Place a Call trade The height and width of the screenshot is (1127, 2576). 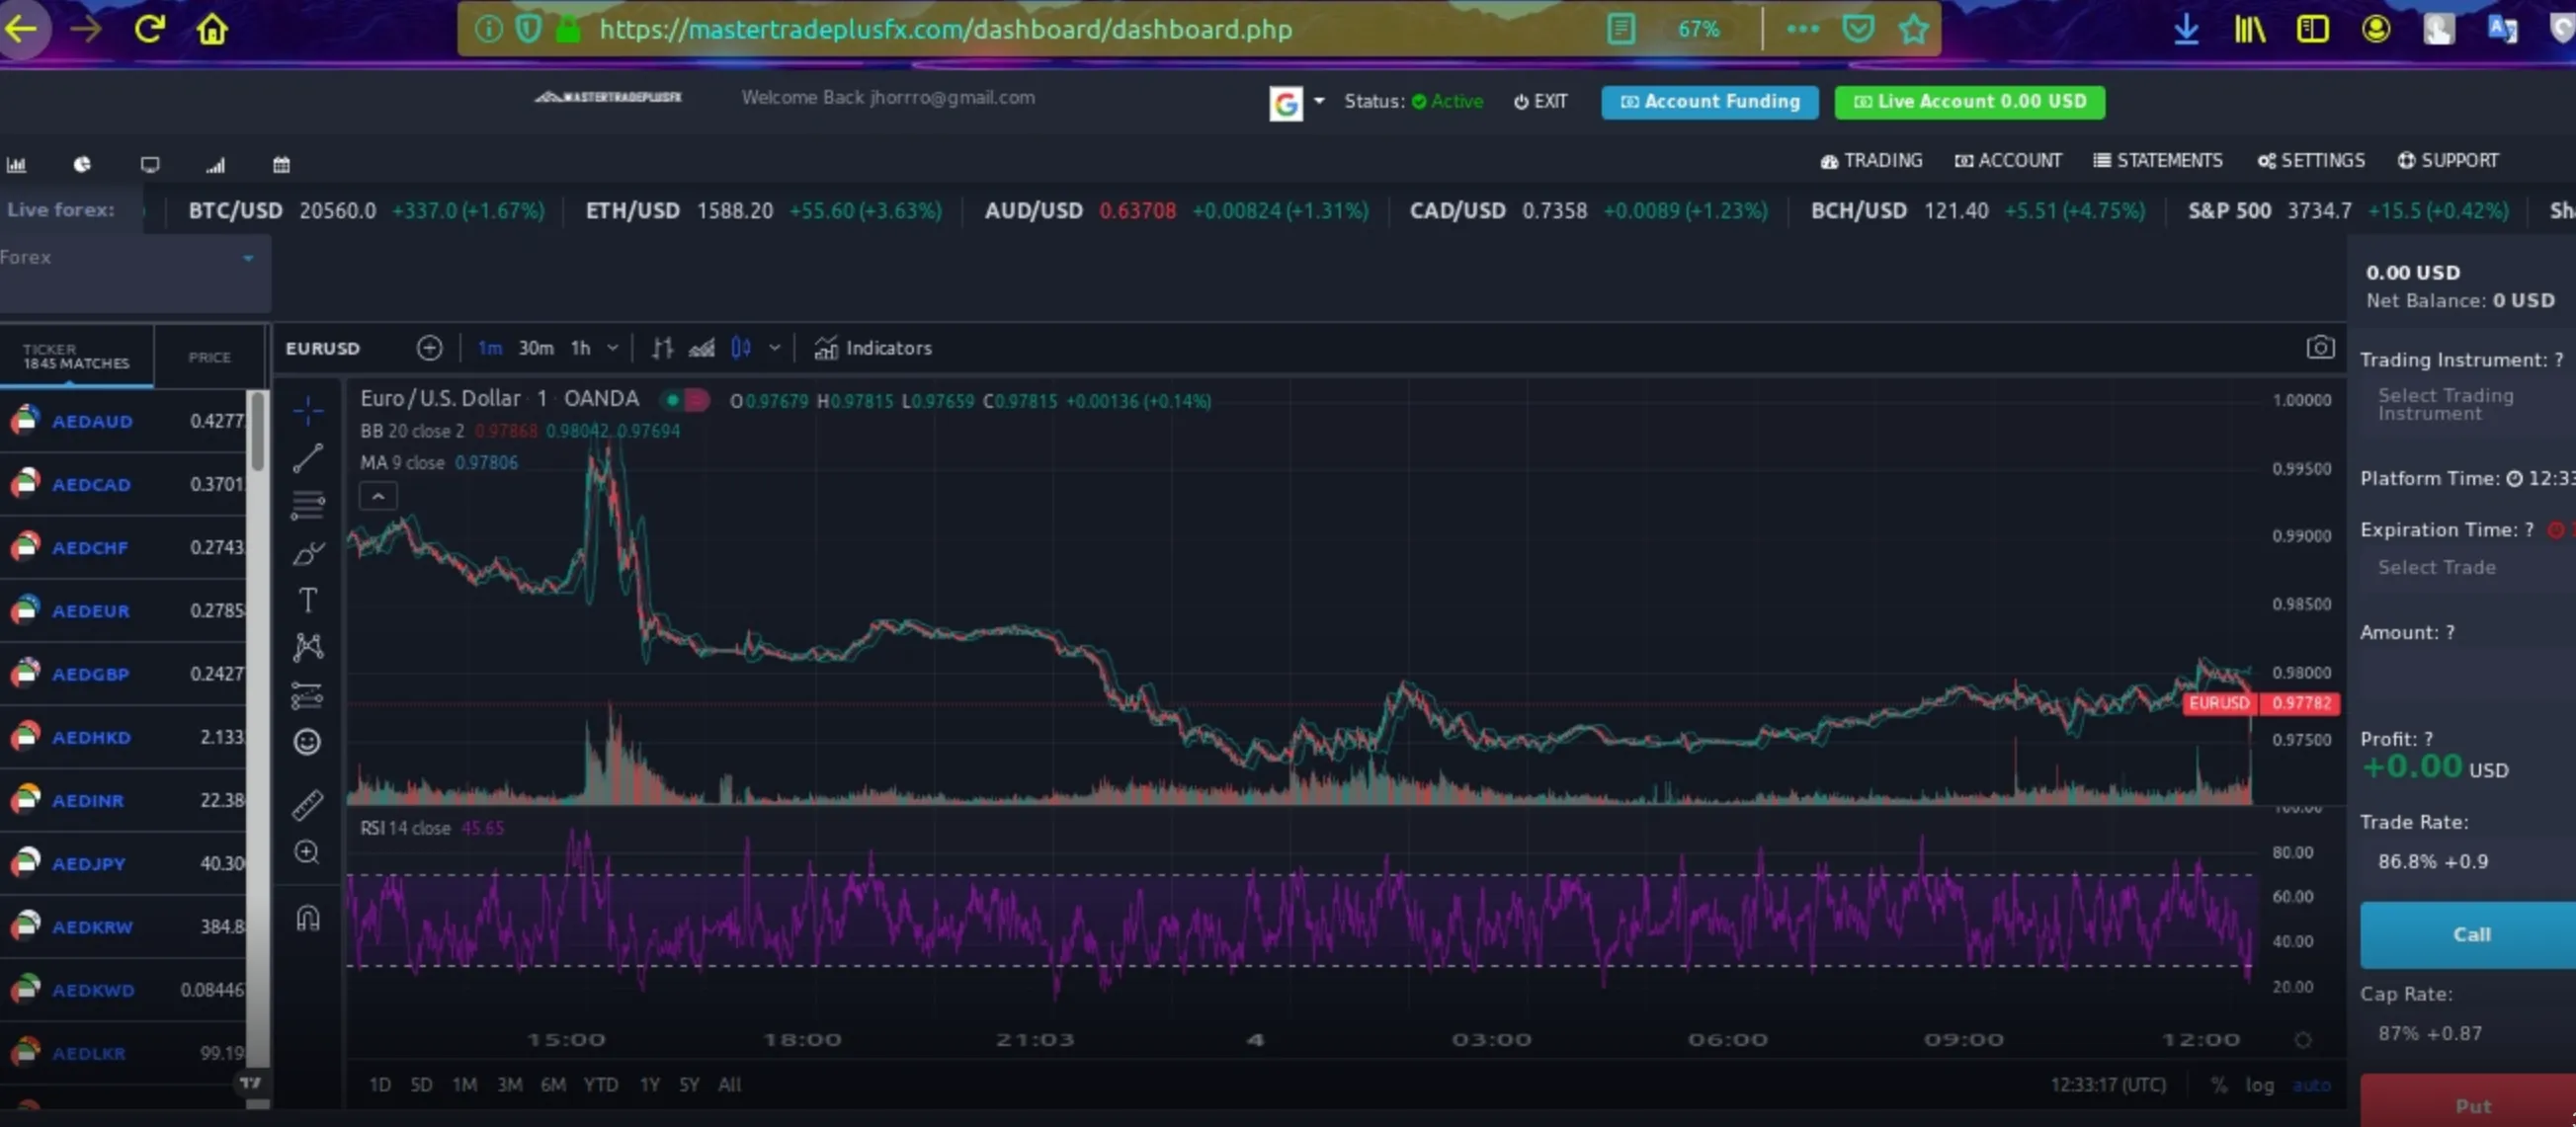(2468, 935)
